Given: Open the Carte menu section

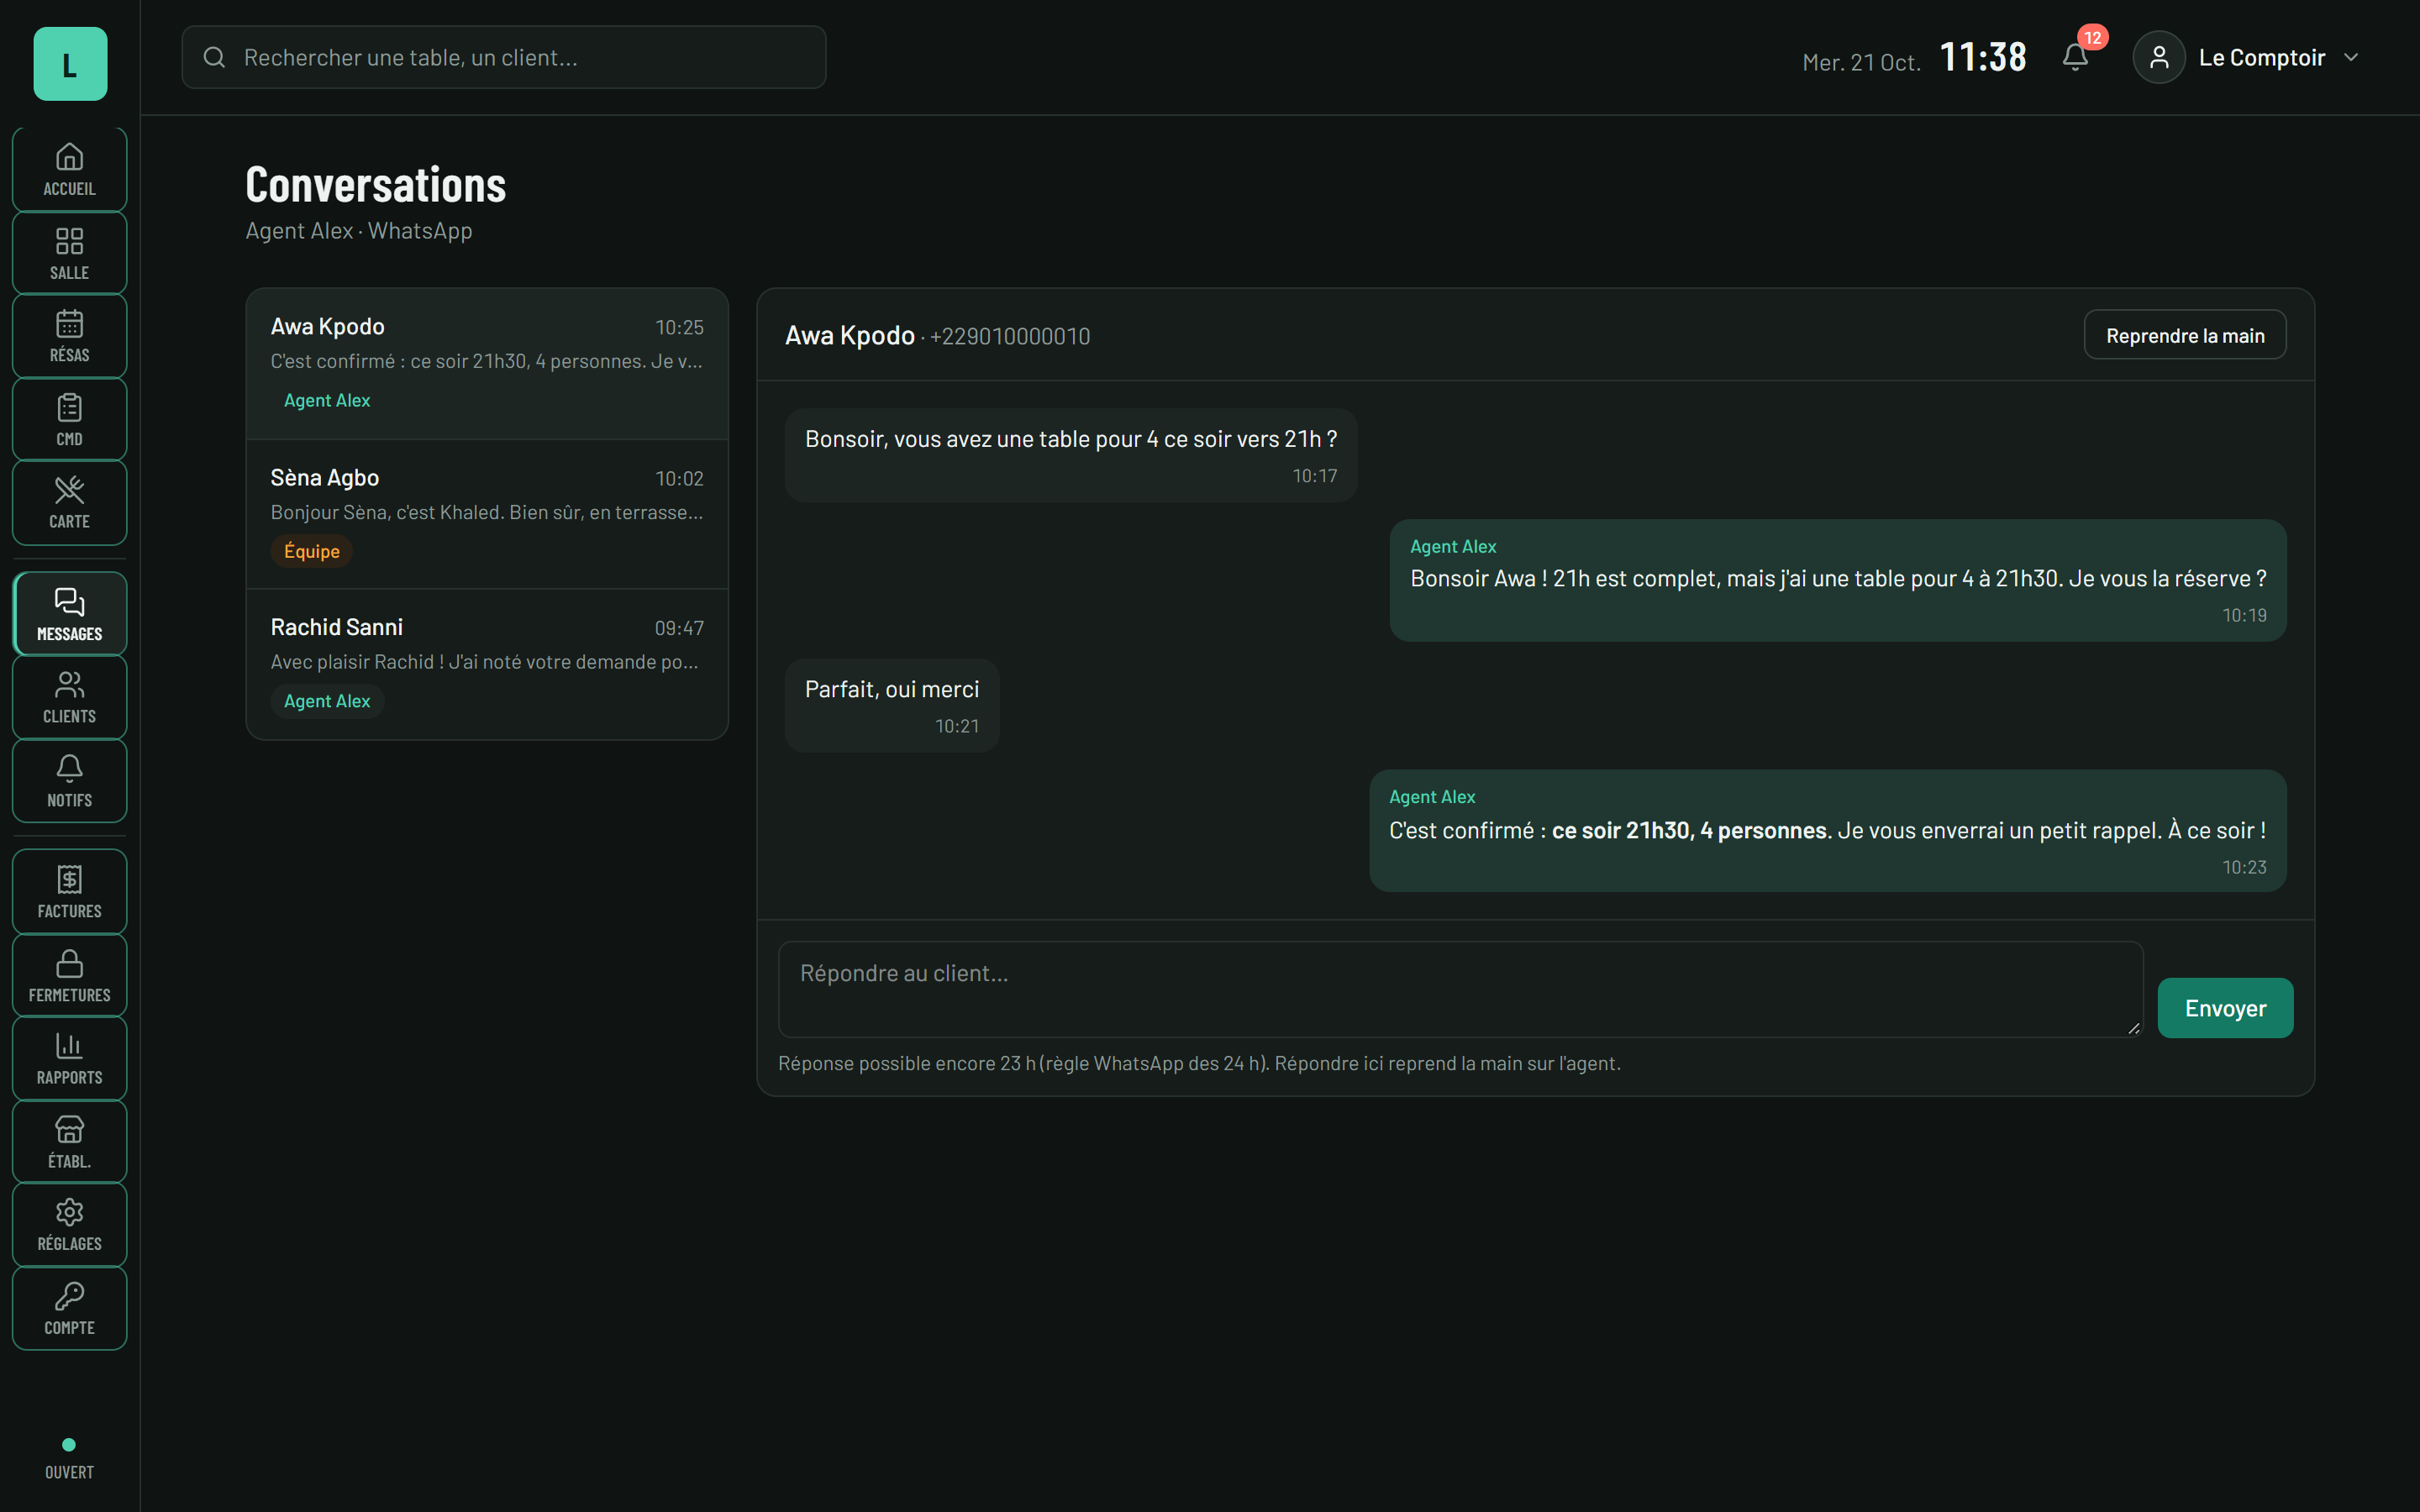Looking at the screenshot, I should coord(69,503).
